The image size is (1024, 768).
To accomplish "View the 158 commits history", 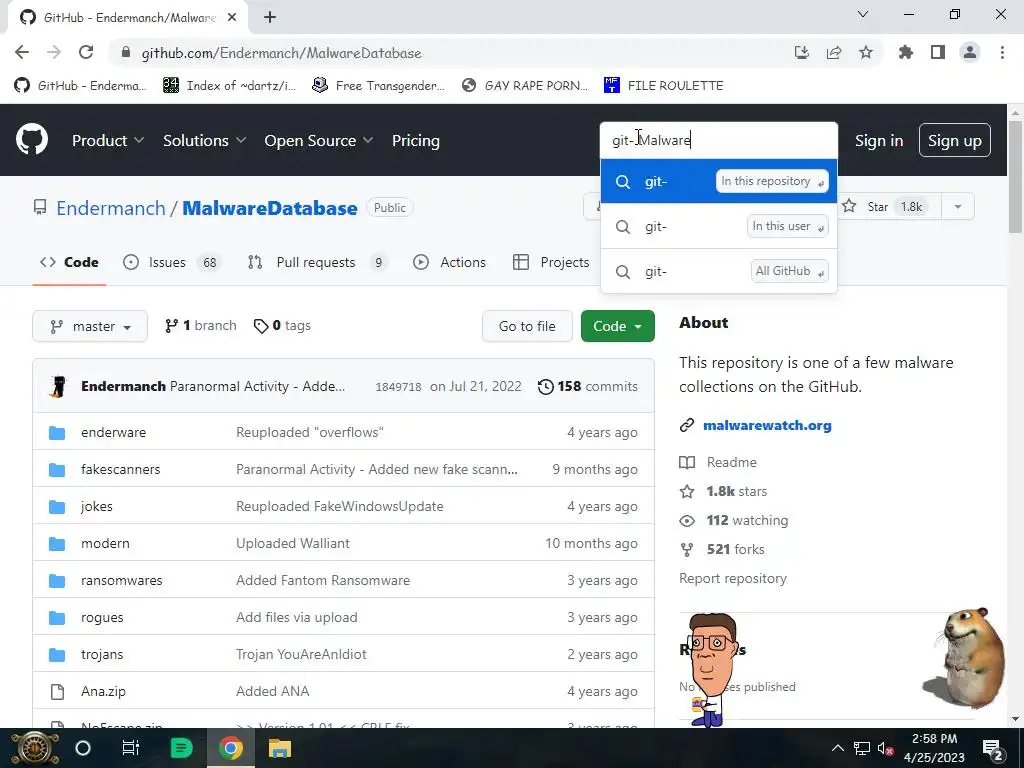I will 588,386.
